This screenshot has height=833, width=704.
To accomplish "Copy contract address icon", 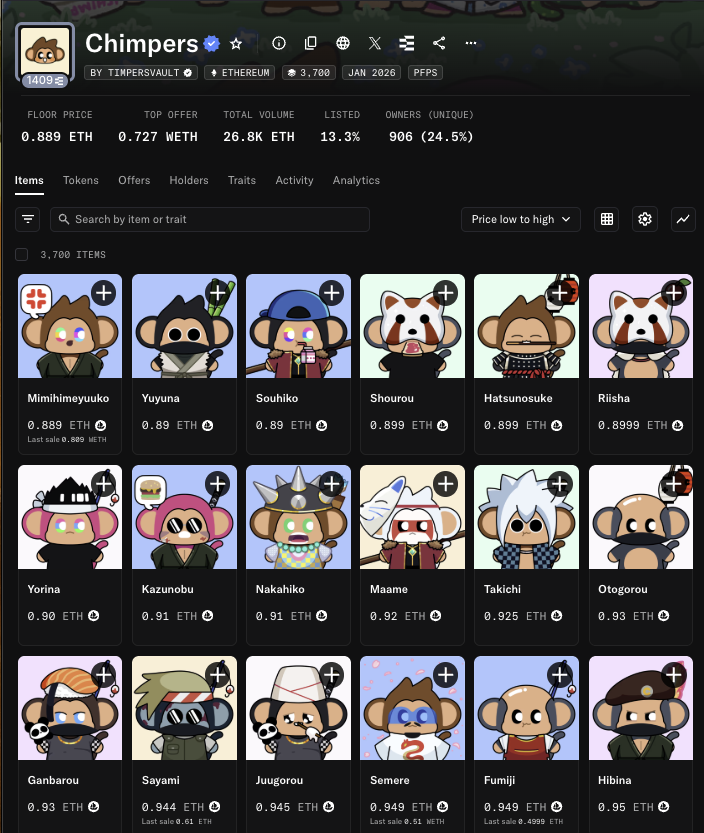I will pyautogui.click(x=311, y=43).
